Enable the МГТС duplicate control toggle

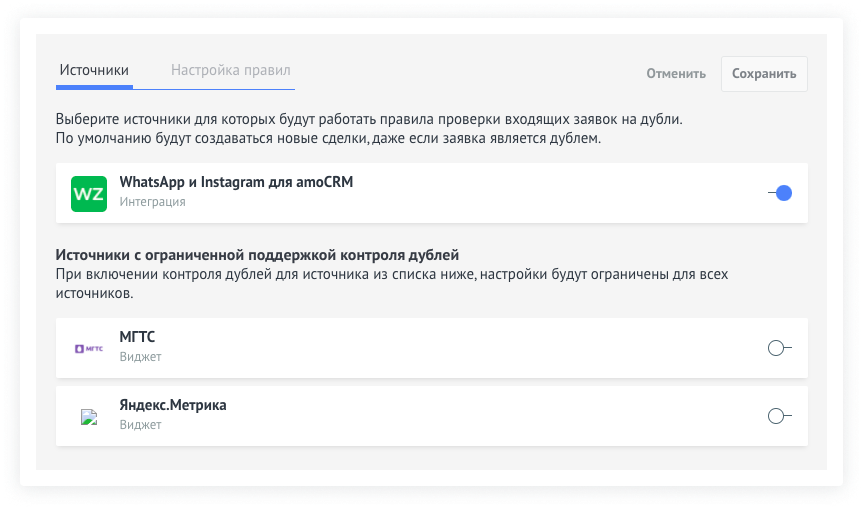(779, 348)
